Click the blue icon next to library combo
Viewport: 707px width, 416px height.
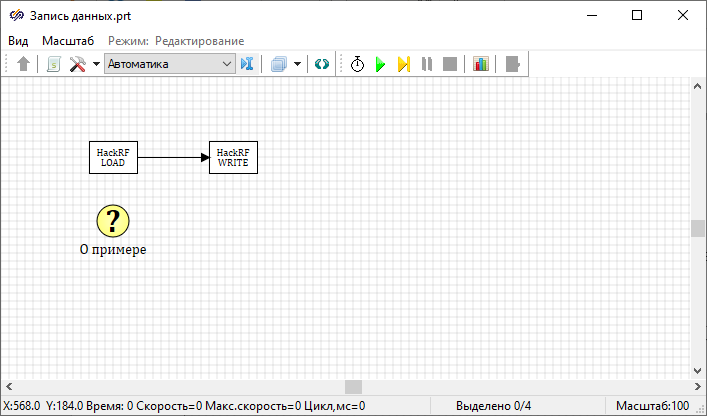(248, 64)
